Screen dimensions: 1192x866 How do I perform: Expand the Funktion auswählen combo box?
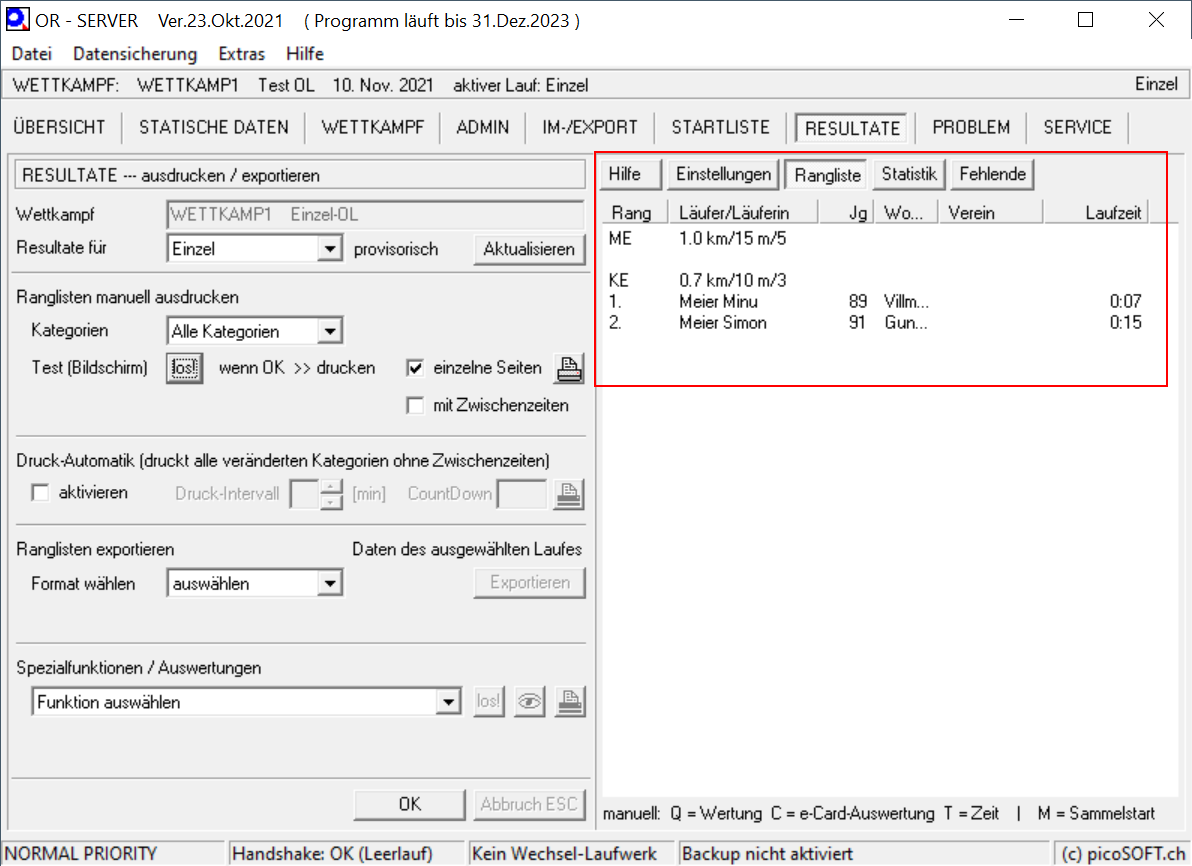click(x=449, y=702)
